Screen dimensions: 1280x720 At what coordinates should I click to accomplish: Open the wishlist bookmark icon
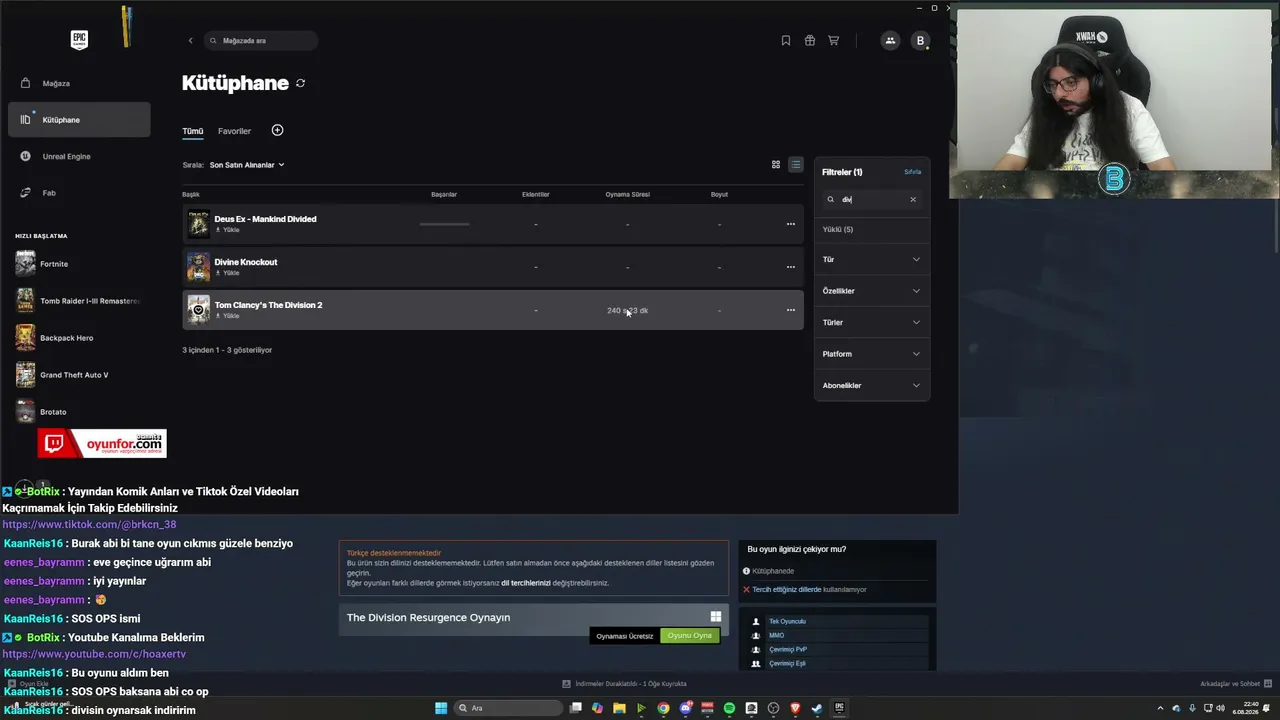coord(786,41)
